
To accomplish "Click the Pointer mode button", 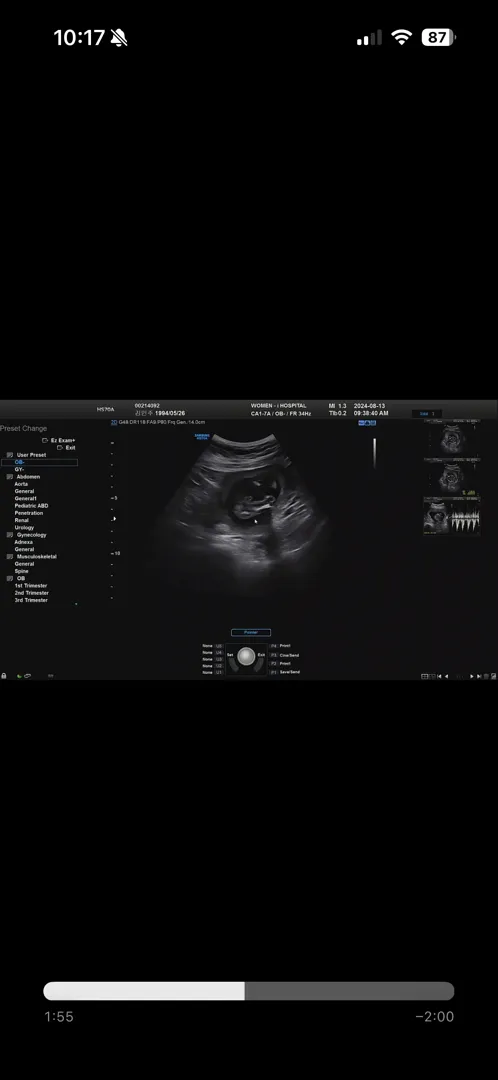I will point(251,632).
